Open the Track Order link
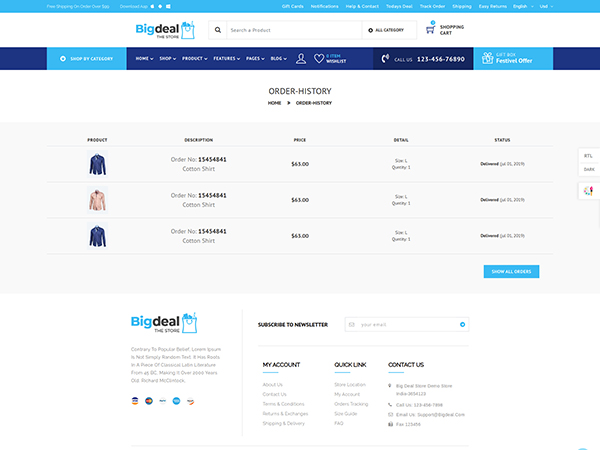 (x=432, y=5)
